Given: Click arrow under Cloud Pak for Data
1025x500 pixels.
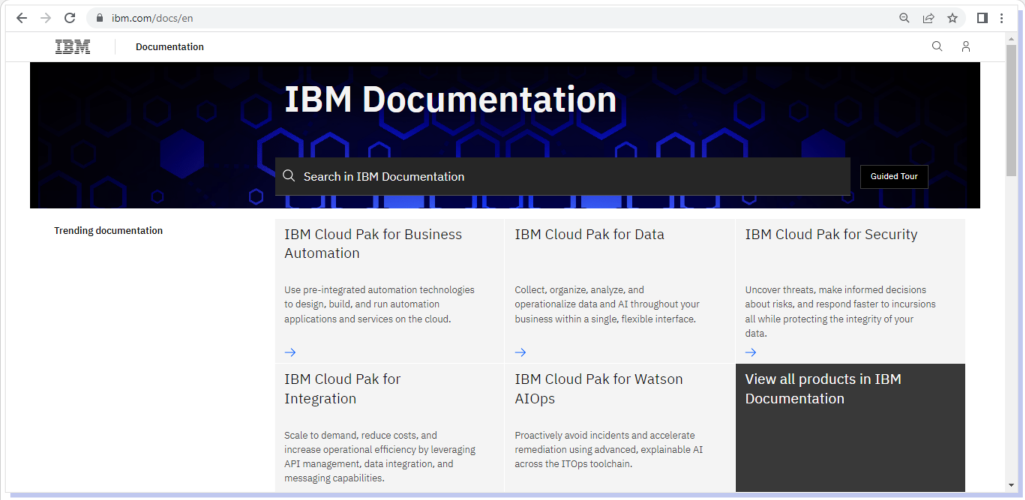Looking at the screenshot, I should (520, 352).
